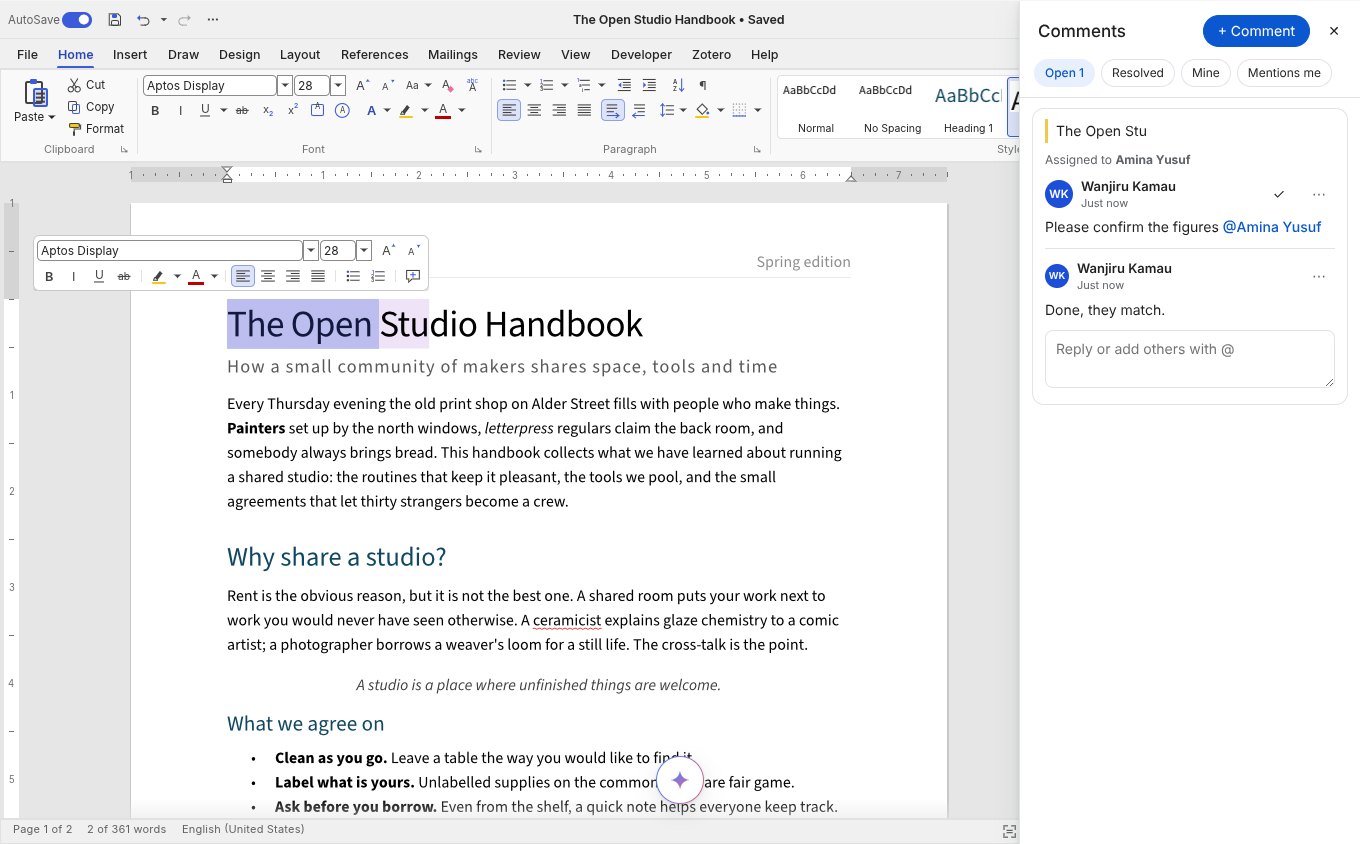Toggle the AutoSave switch
The image size is (1360, 844).
[77, 20]
